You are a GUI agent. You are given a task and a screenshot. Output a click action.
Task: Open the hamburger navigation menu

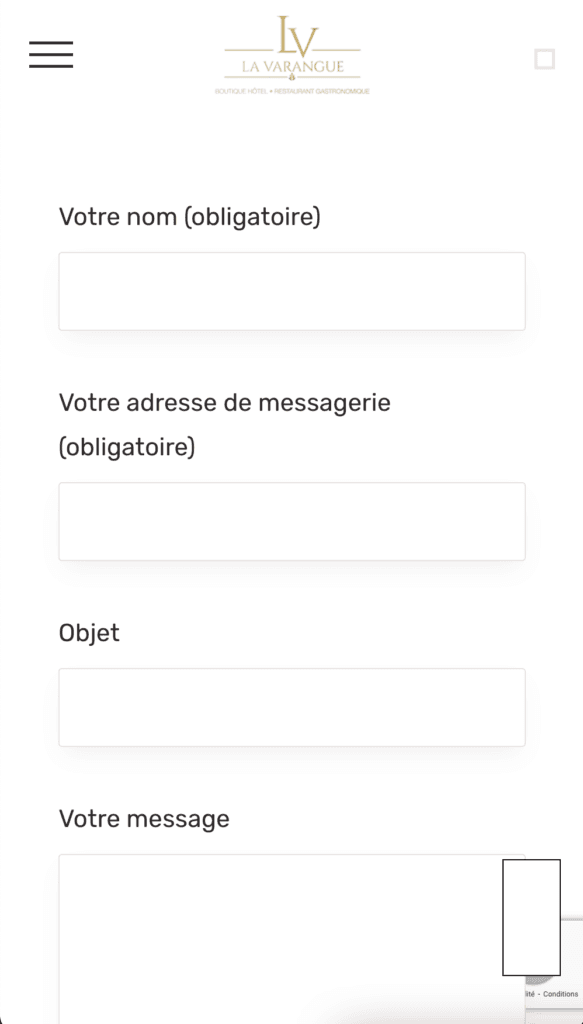pos(51,54)
